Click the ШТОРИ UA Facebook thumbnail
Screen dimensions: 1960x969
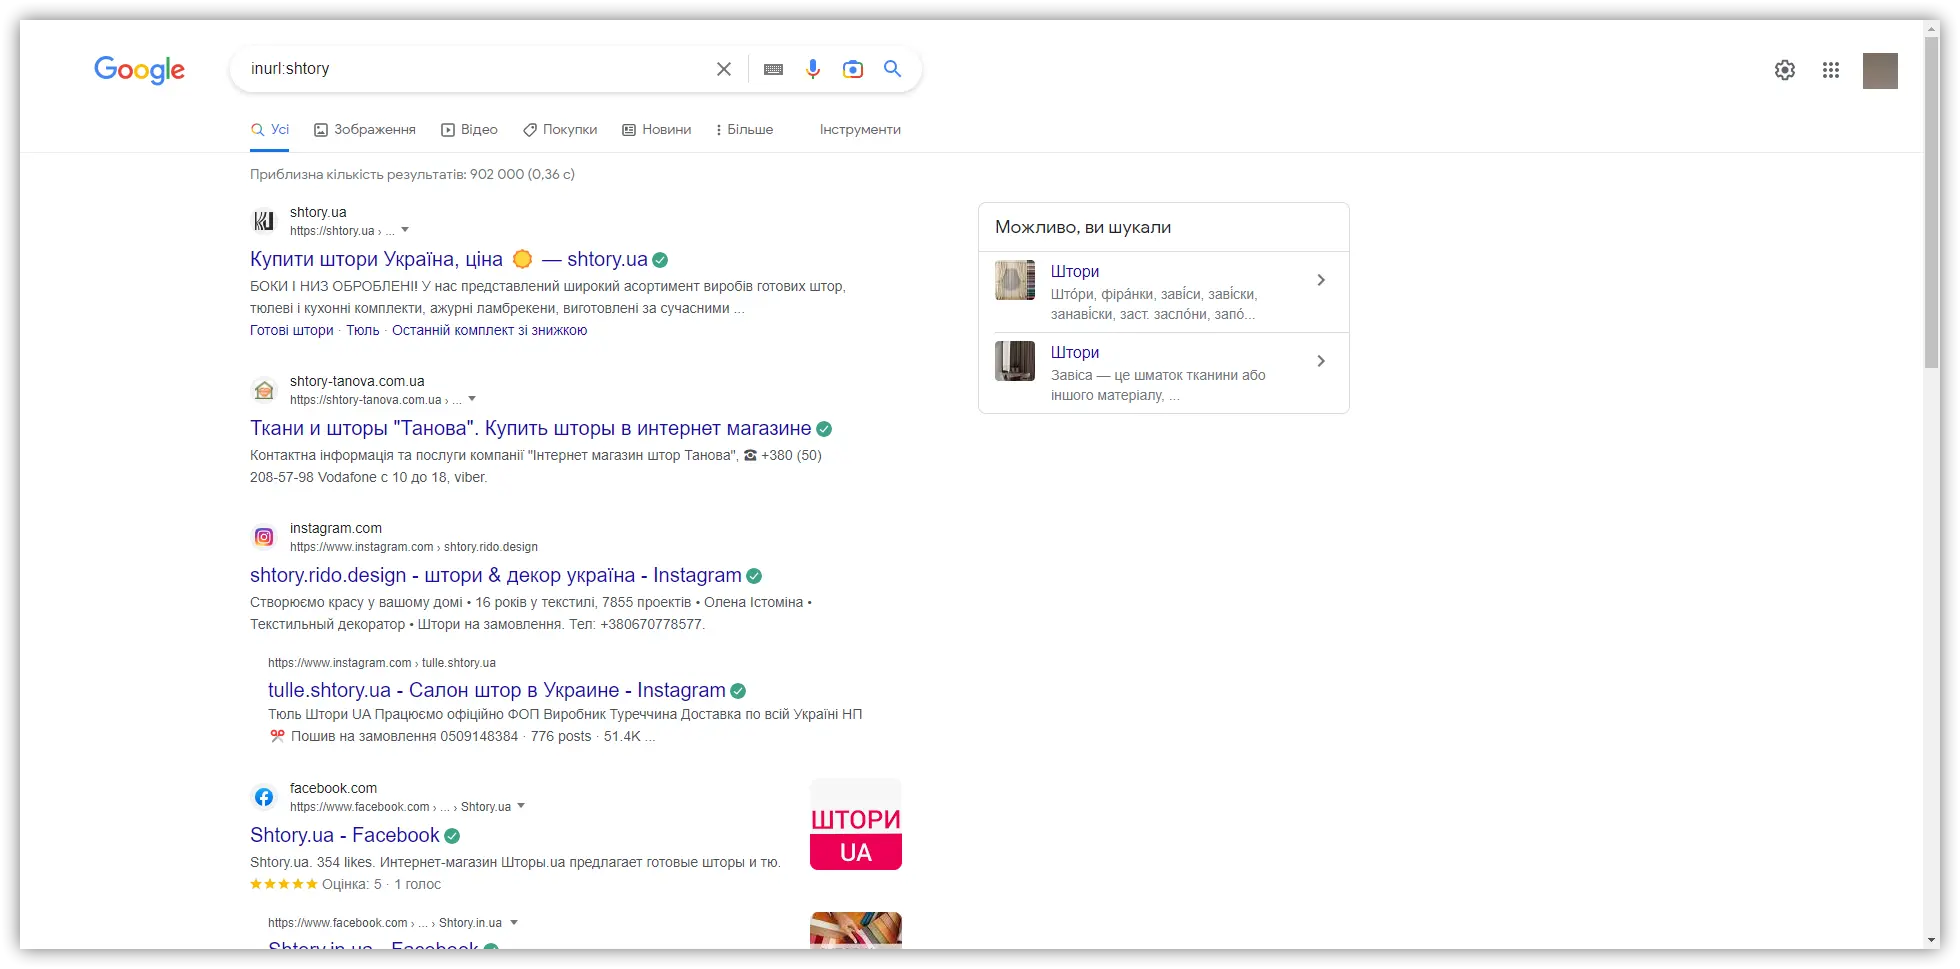(856, 824)
